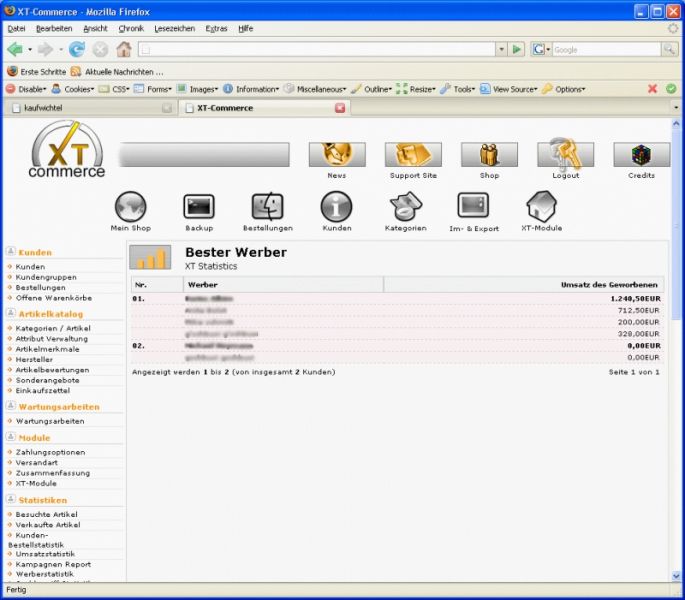Open the Tools dropdown menu
Viewport: 685px width, 600px height.
[x=457, y=89]
